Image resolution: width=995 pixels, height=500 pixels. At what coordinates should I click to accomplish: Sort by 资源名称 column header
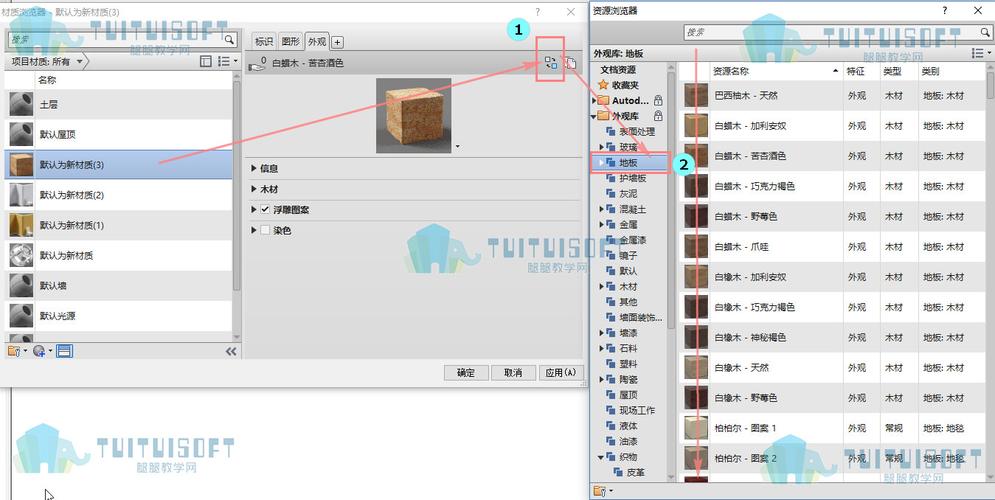click(x=776, y=72)
